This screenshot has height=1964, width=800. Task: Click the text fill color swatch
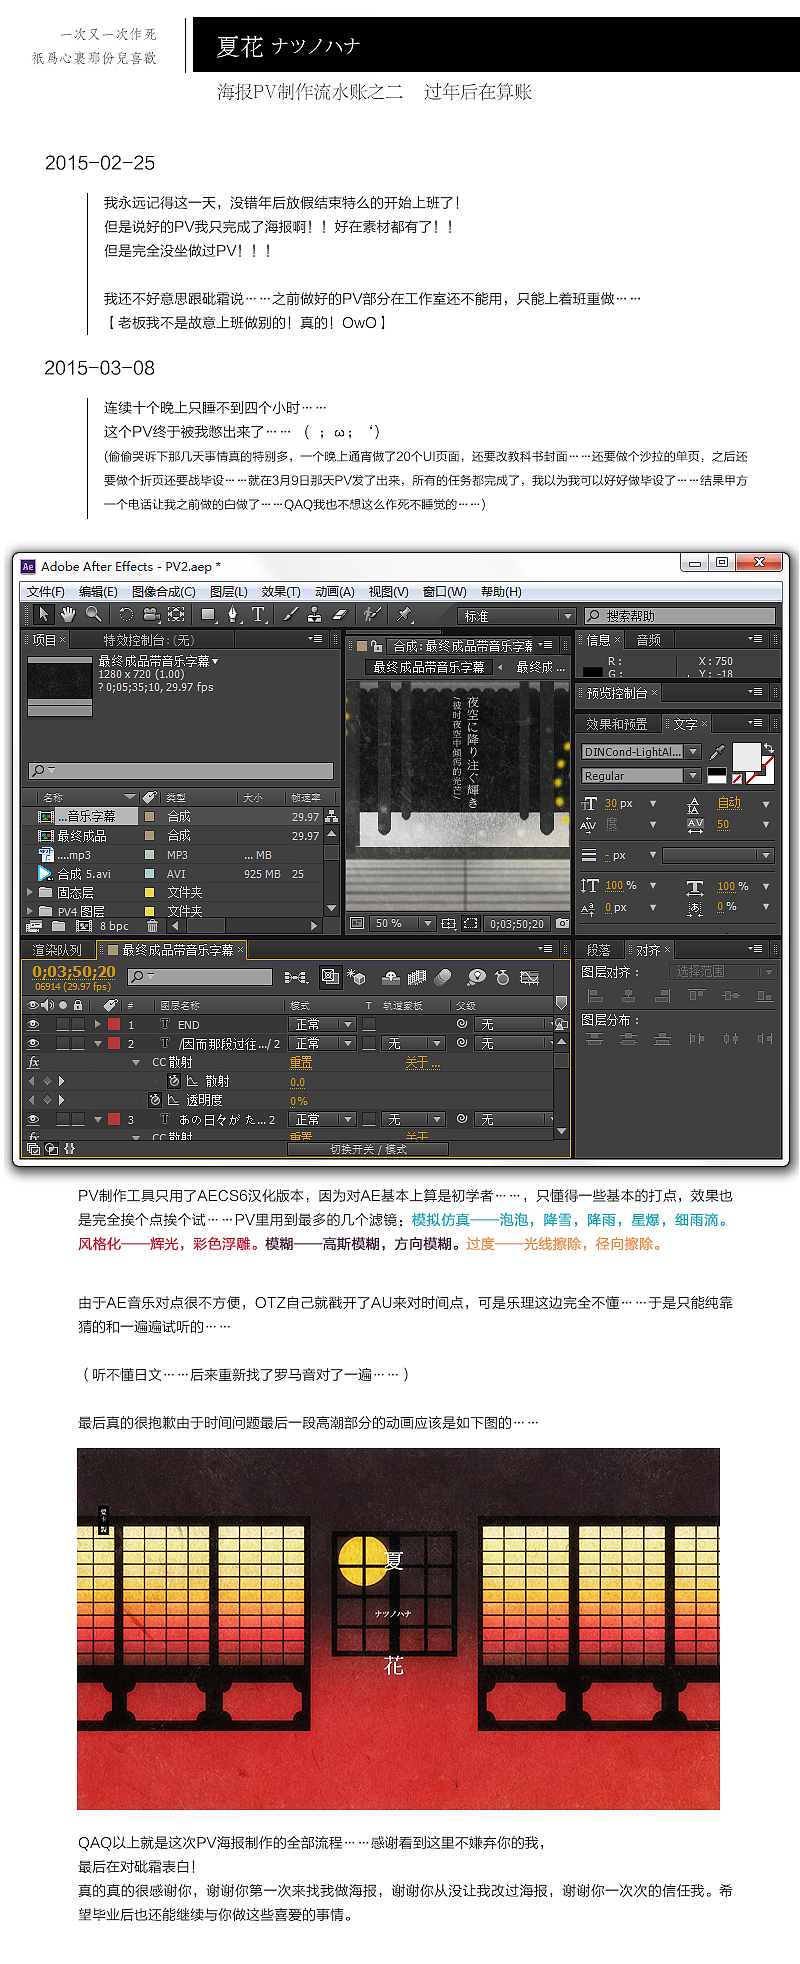746,756
